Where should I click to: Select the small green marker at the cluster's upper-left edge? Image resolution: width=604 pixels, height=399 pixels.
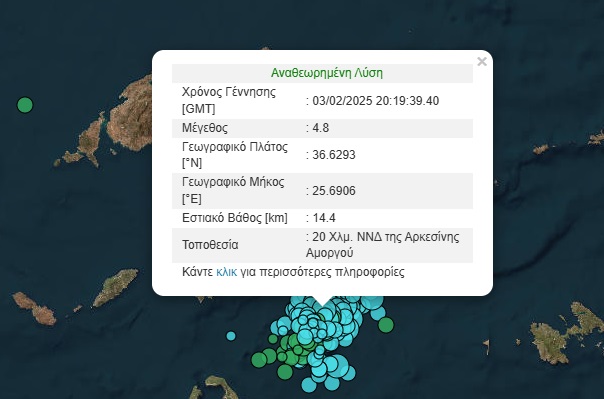pos(273,339)
